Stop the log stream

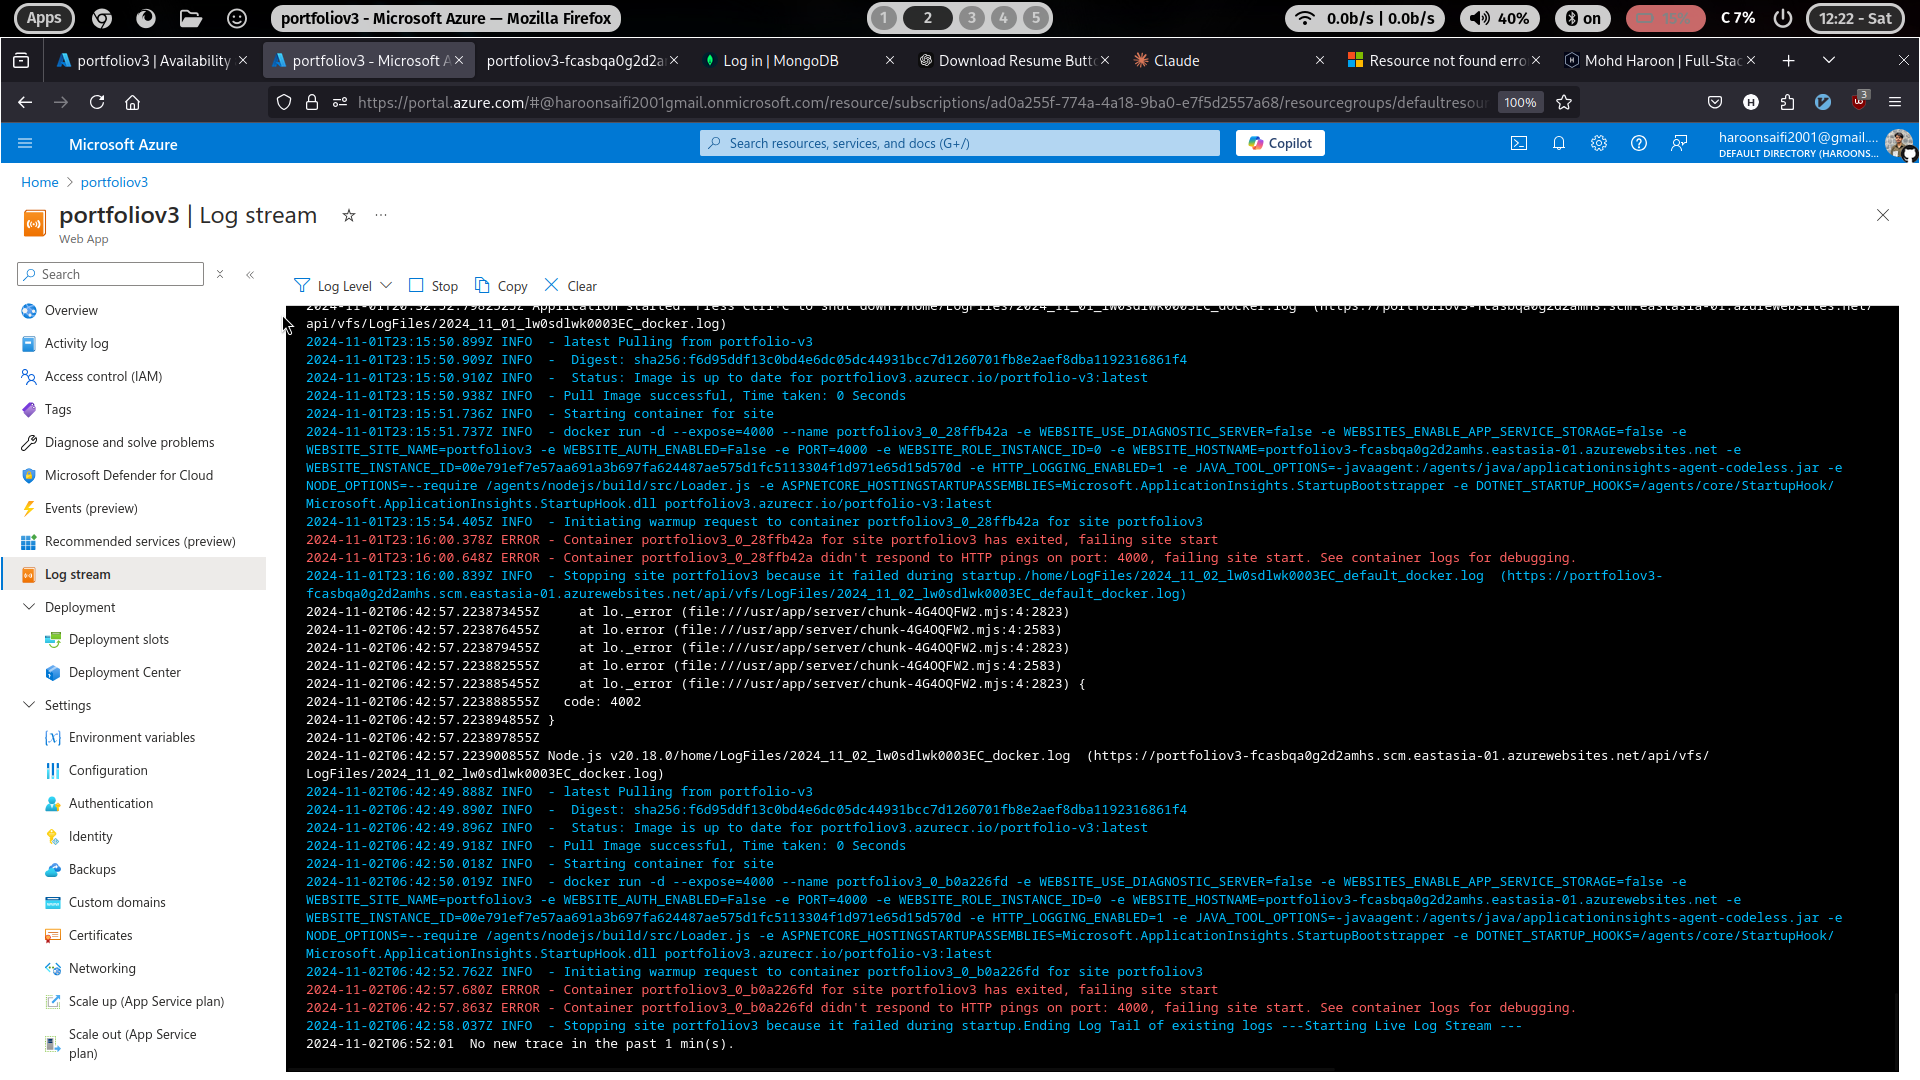pos(433,286)
